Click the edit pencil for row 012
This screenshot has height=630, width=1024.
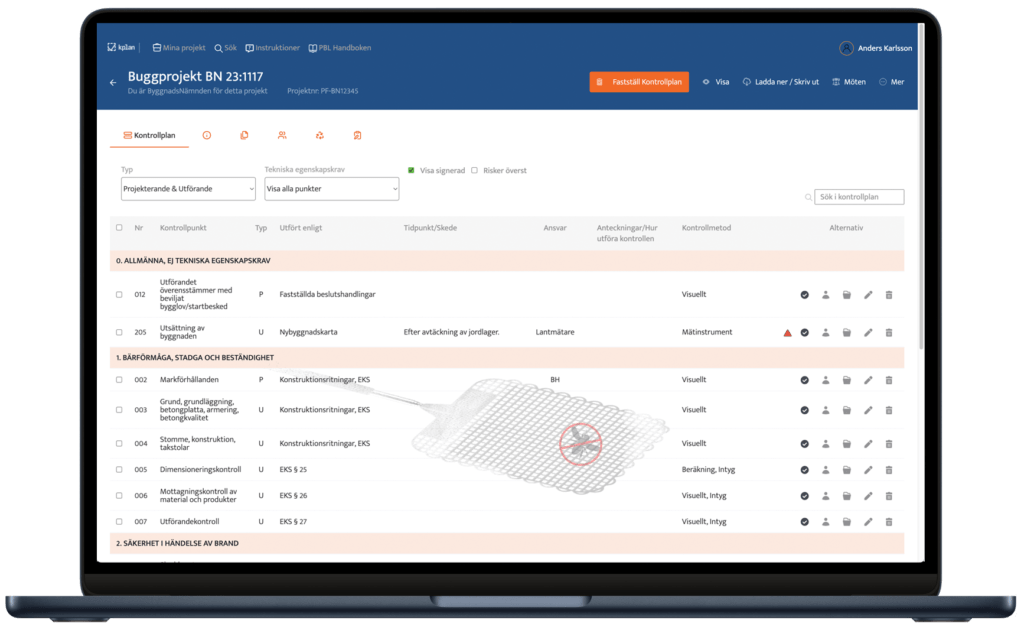(867, 295)
